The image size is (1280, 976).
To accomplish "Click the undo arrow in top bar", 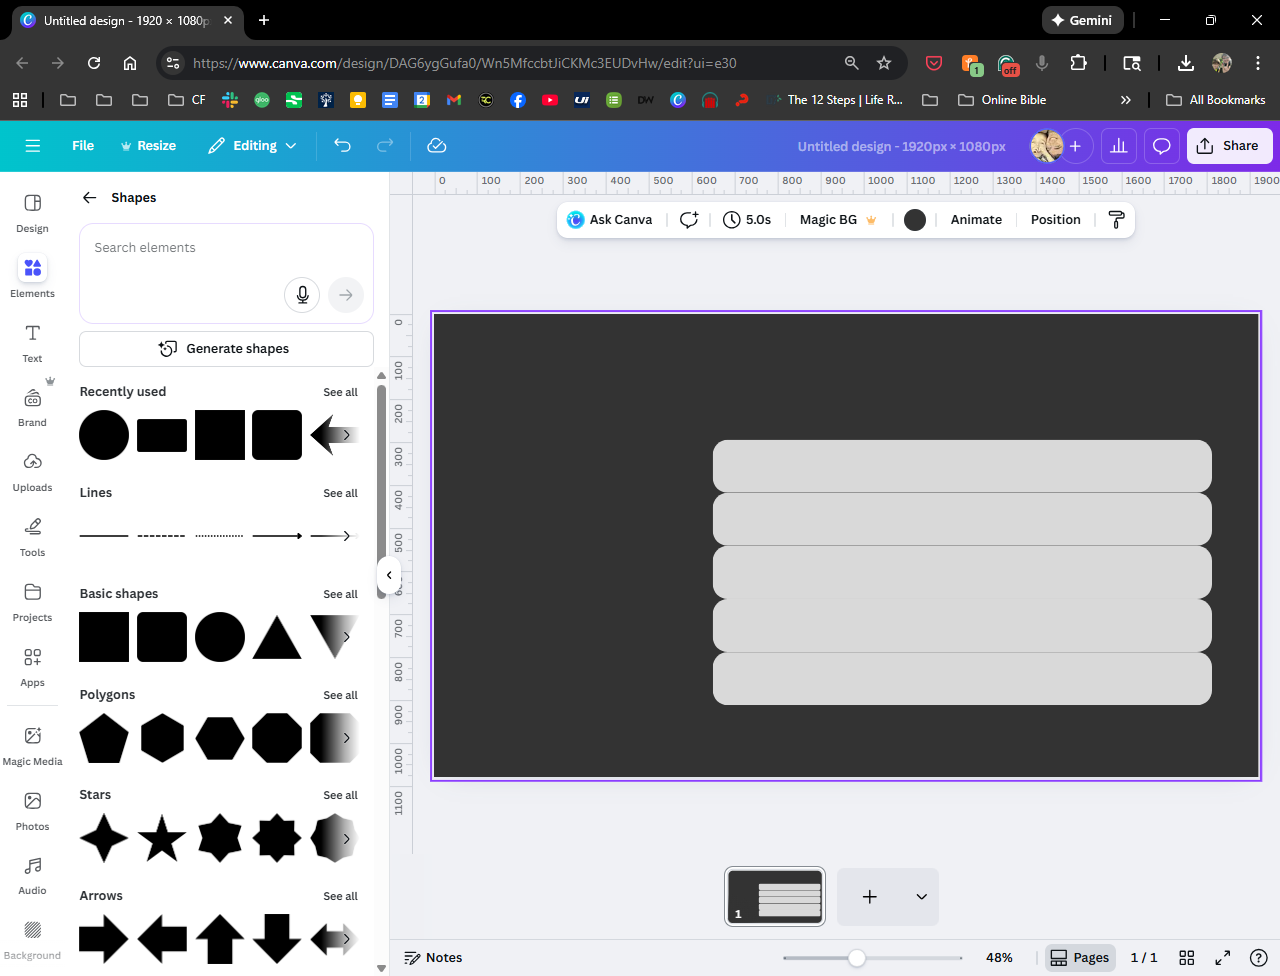I will coord(342,146).
